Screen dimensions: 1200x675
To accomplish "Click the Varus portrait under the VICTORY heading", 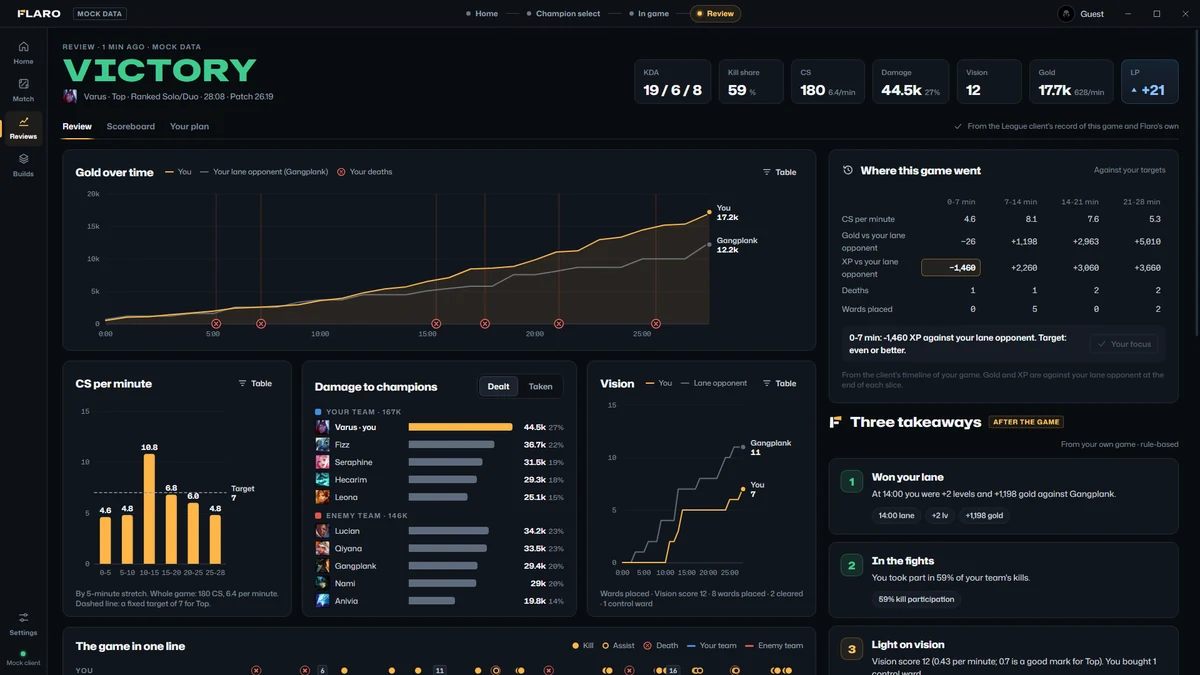I will [70, 97].
